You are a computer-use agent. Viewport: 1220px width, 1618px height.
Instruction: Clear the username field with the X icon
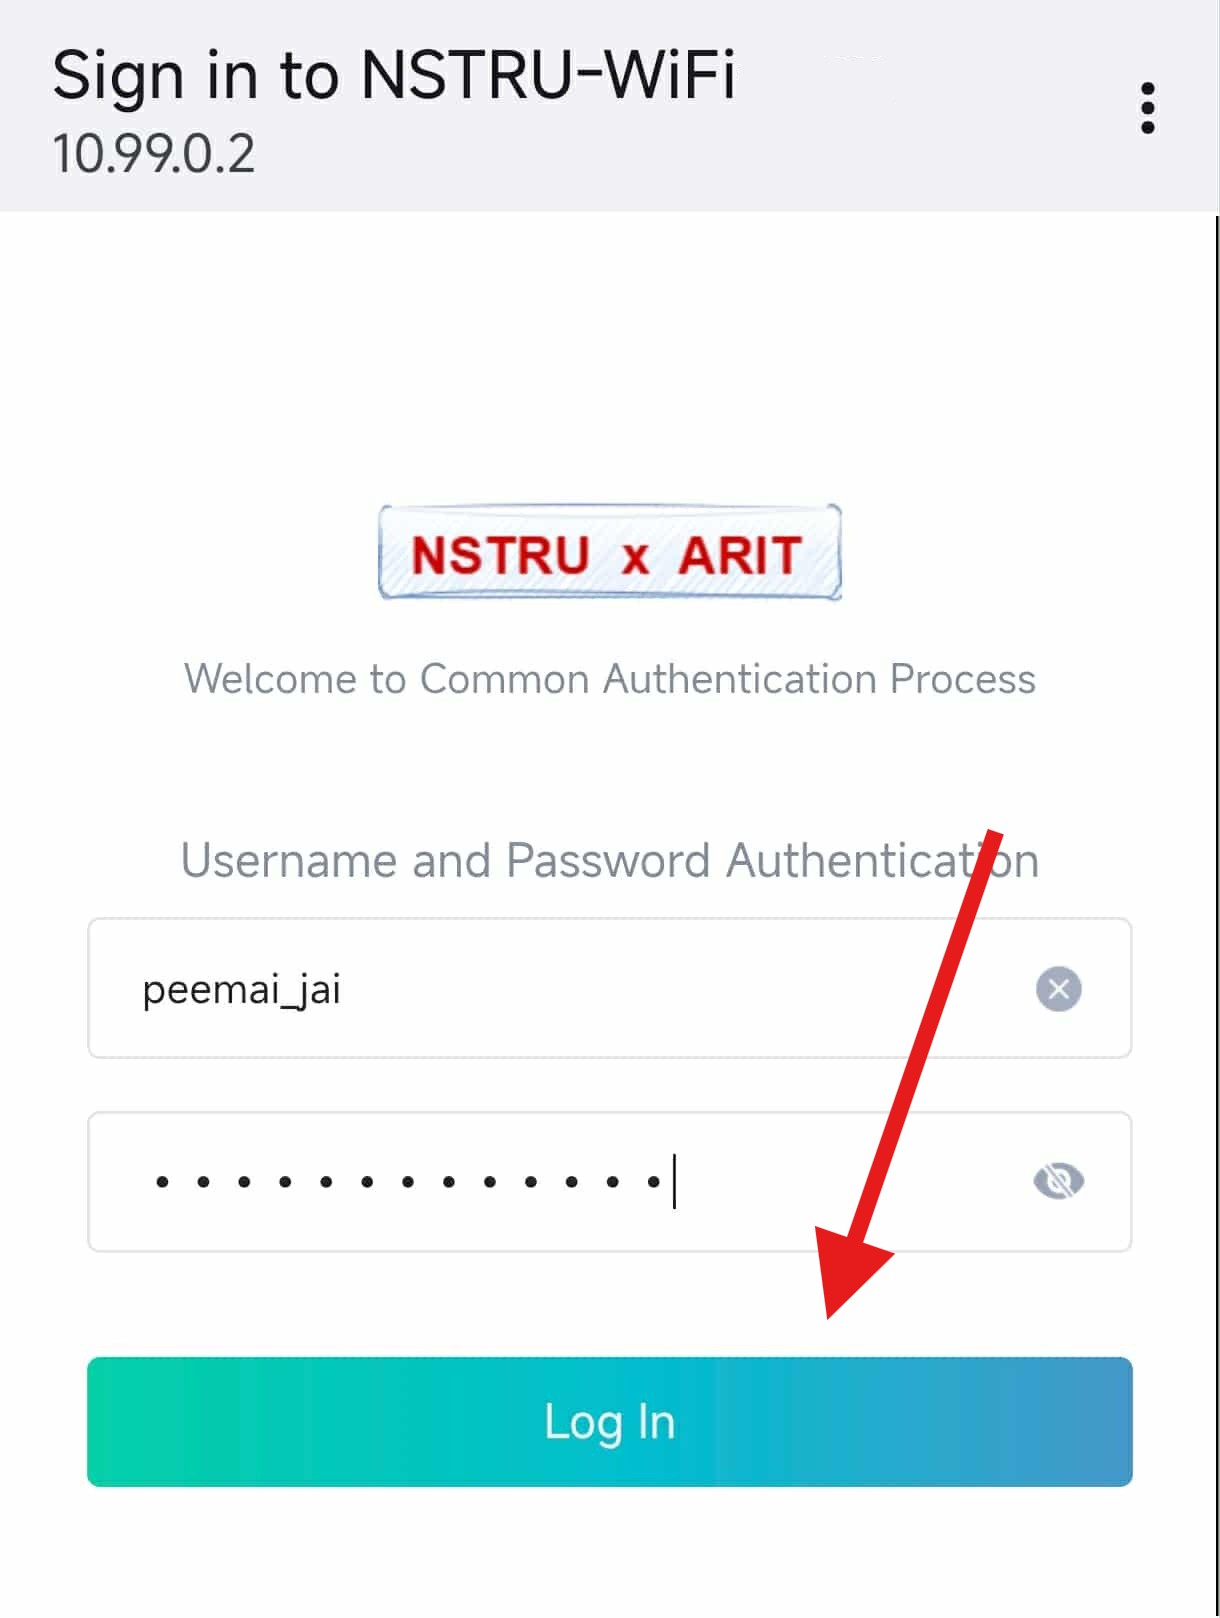(1058, 989)
